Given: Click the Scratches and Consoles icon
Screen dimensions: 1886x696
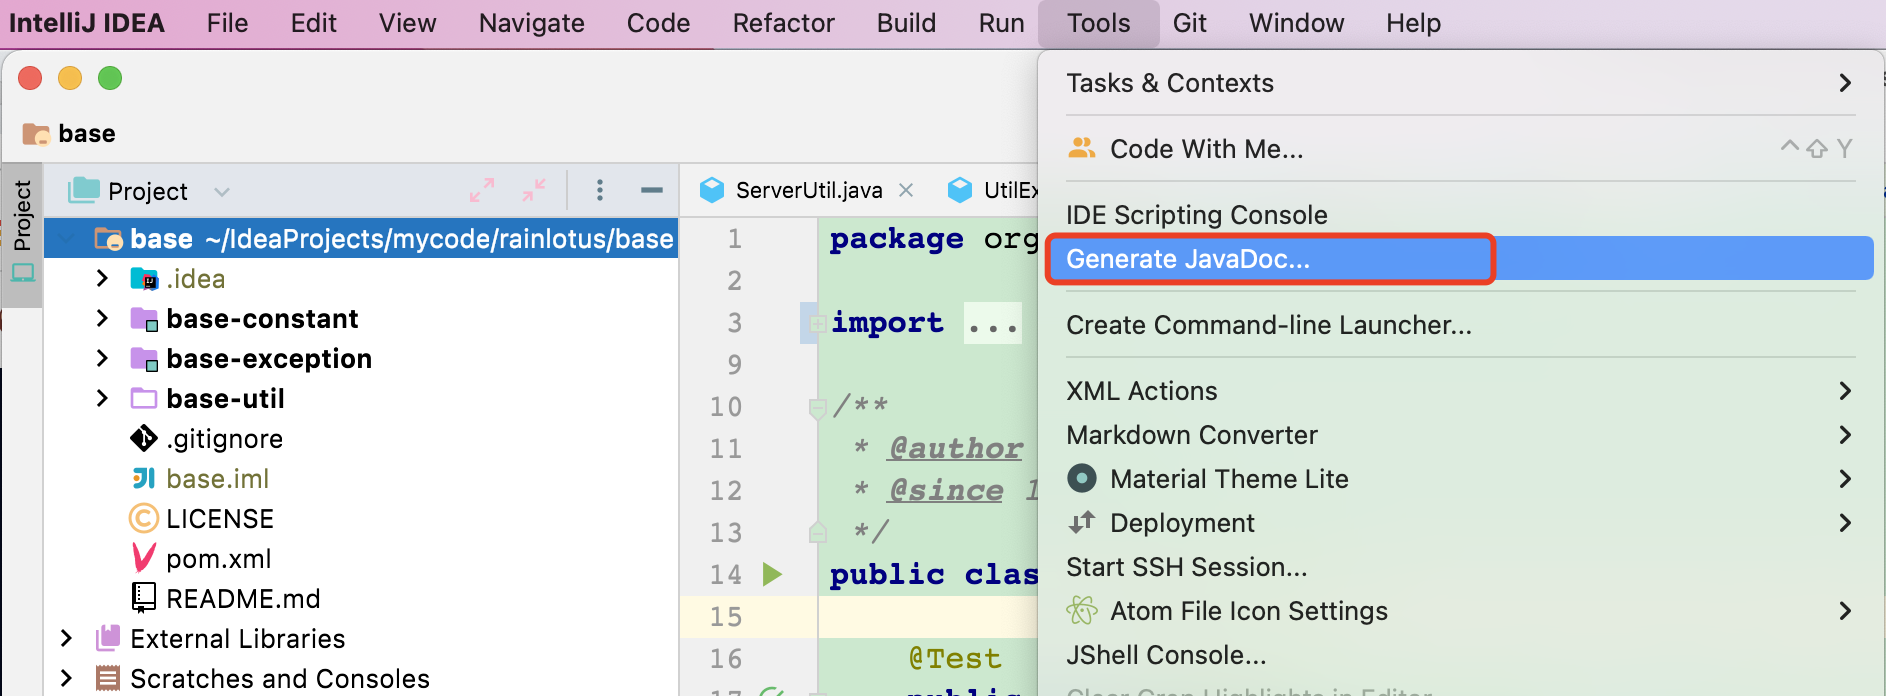Looking at the screenshot, I should [x=108, y=678].
